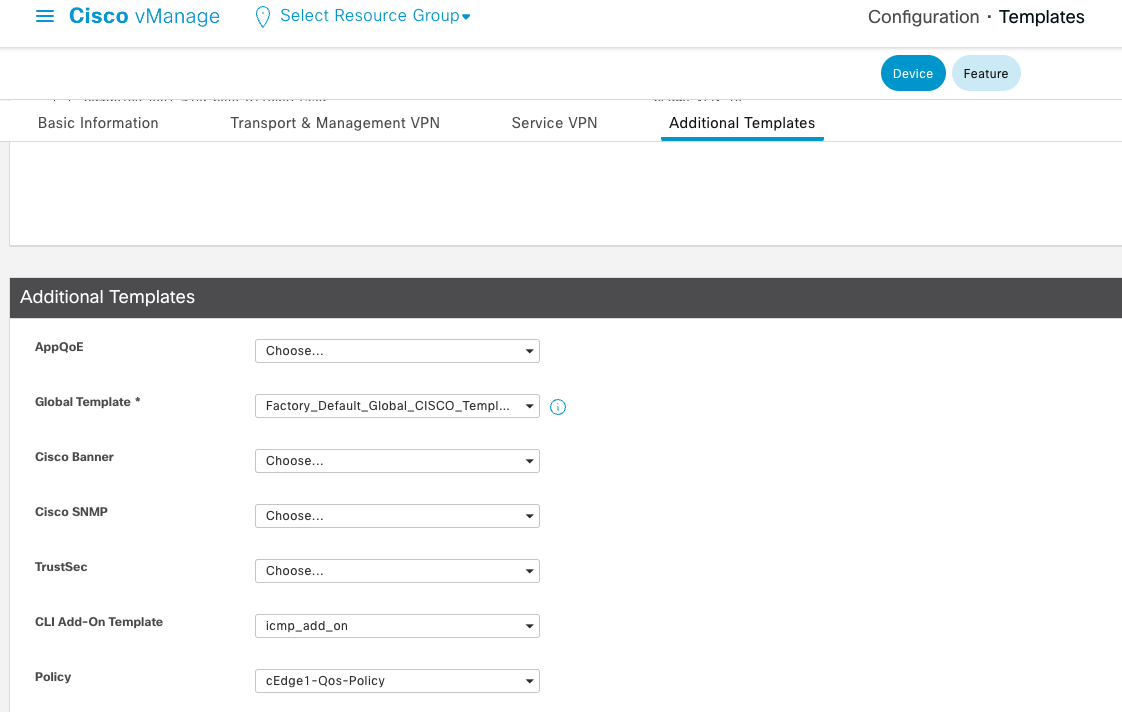The height and width of the screenshot is (712, 1122).
Task: Switch to Device templates view
Action: coord(912,73)
